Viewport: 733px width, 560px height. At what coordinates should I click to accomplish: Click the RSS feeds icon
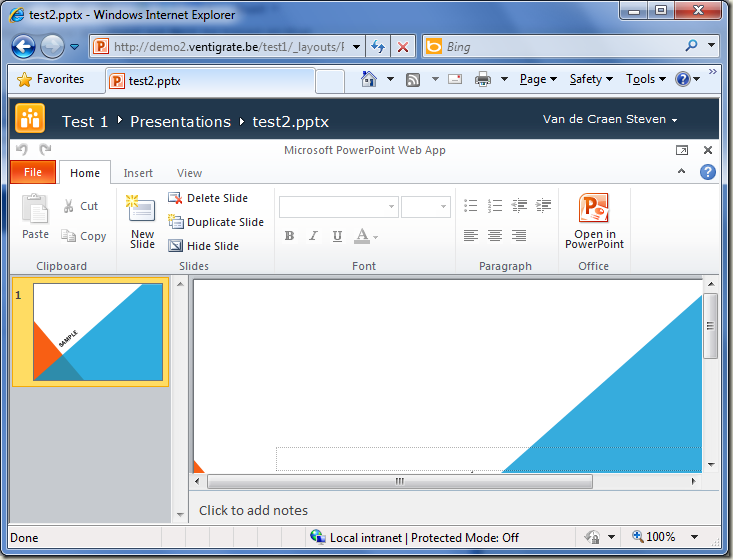413,80
